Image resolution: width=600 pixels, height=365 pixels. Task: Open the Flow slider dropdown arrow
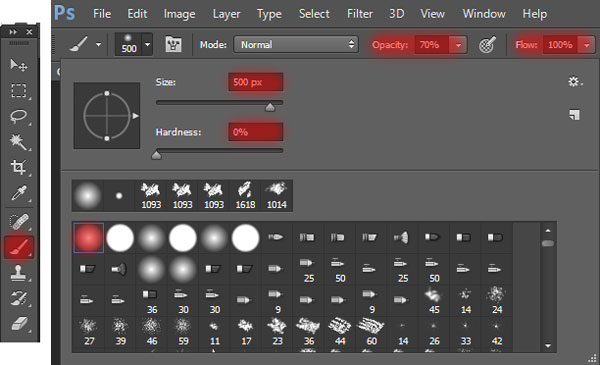coord(587,45)
